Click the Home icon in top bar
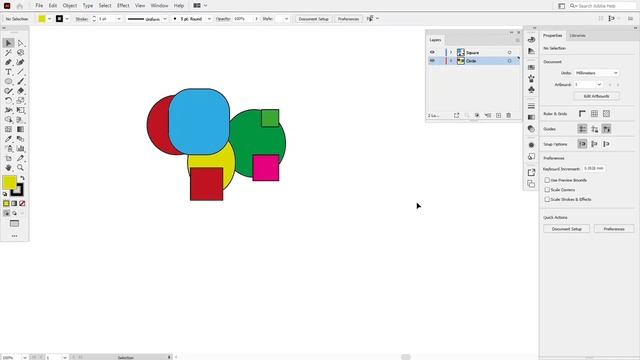Image resolution: width=640 pixels, height=360 pixels. (x=20, y=6)
